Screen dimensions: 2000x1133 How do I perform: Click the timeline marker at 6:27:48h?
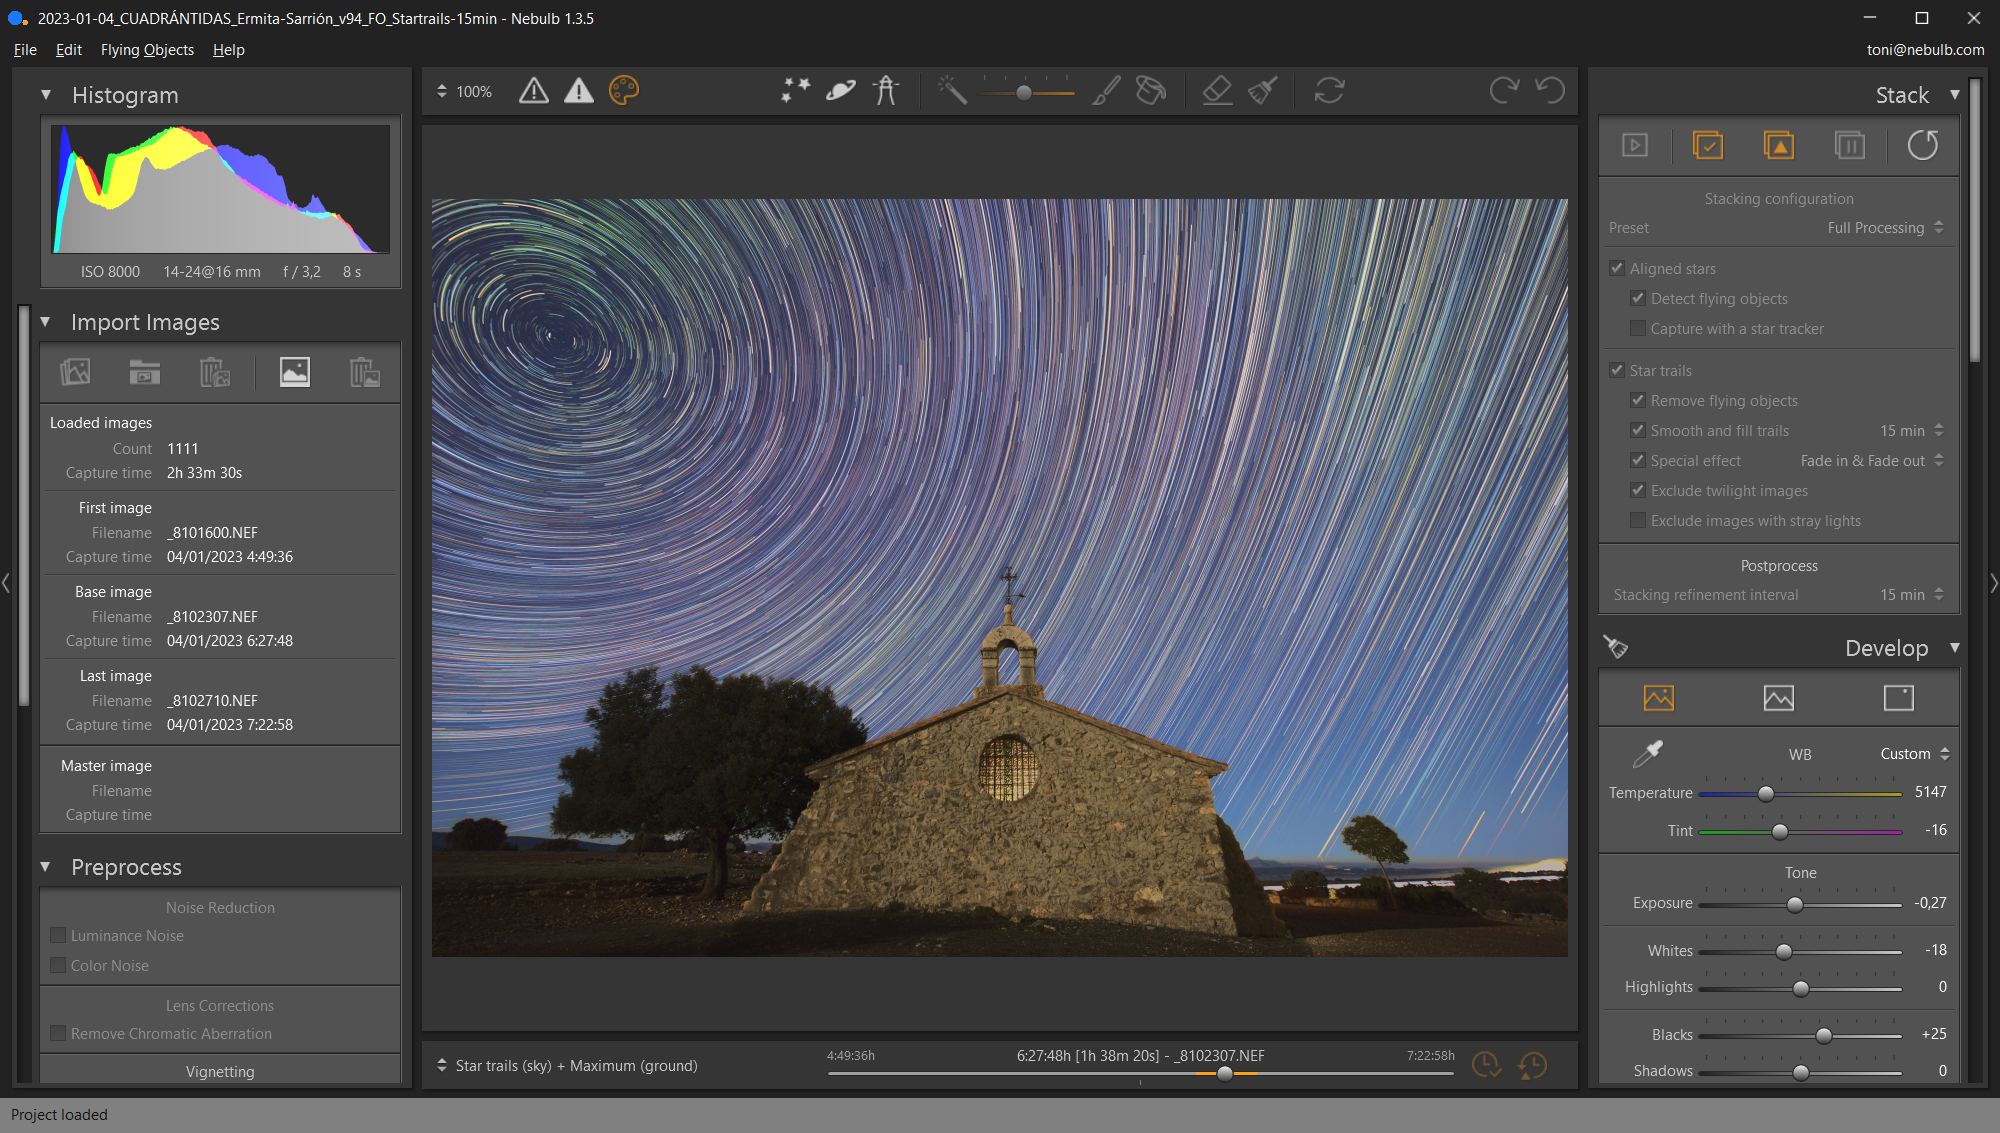click(1225, 1074)
